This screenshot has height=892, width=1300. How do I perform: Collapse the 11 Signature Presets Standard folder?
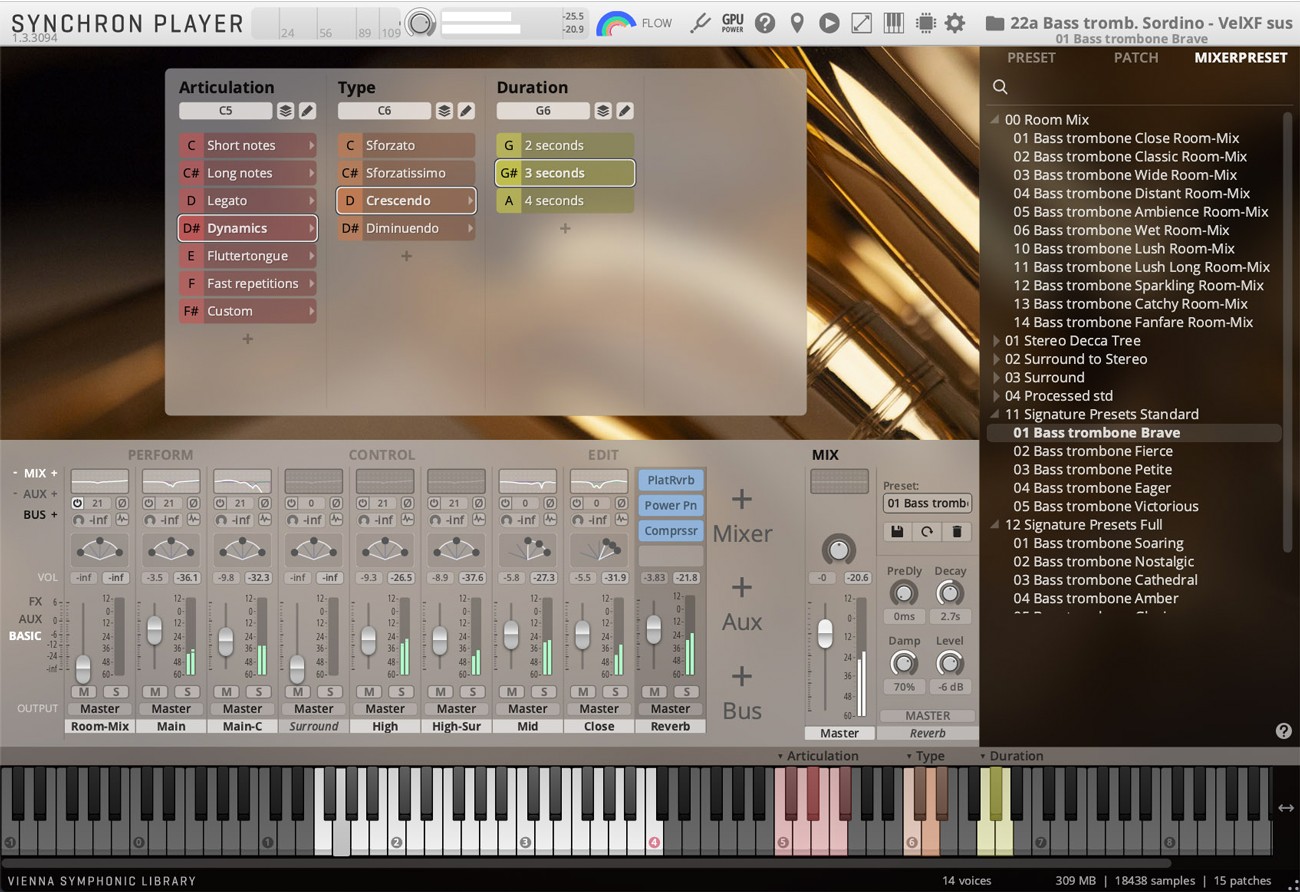(x=995, y=415)
